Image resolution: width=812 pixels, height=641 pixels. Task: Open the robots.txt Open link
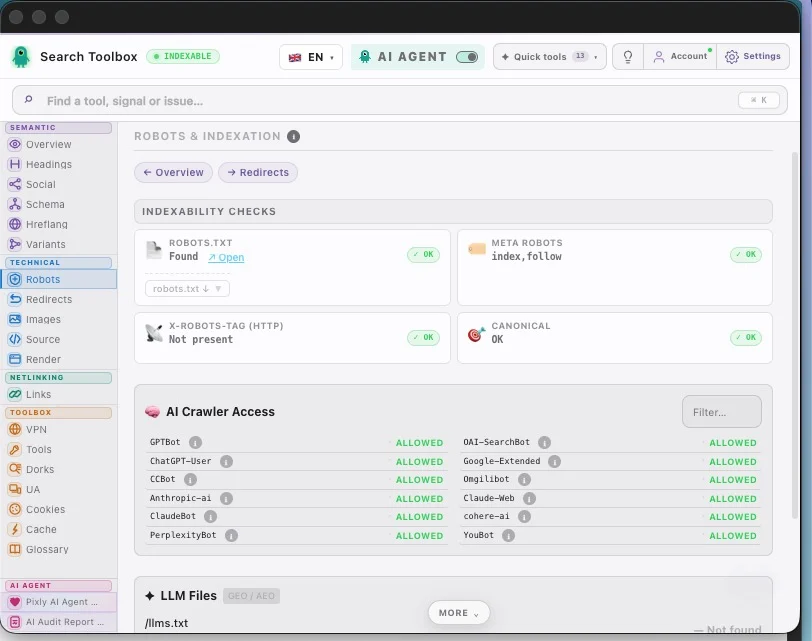tap(226, 257)
